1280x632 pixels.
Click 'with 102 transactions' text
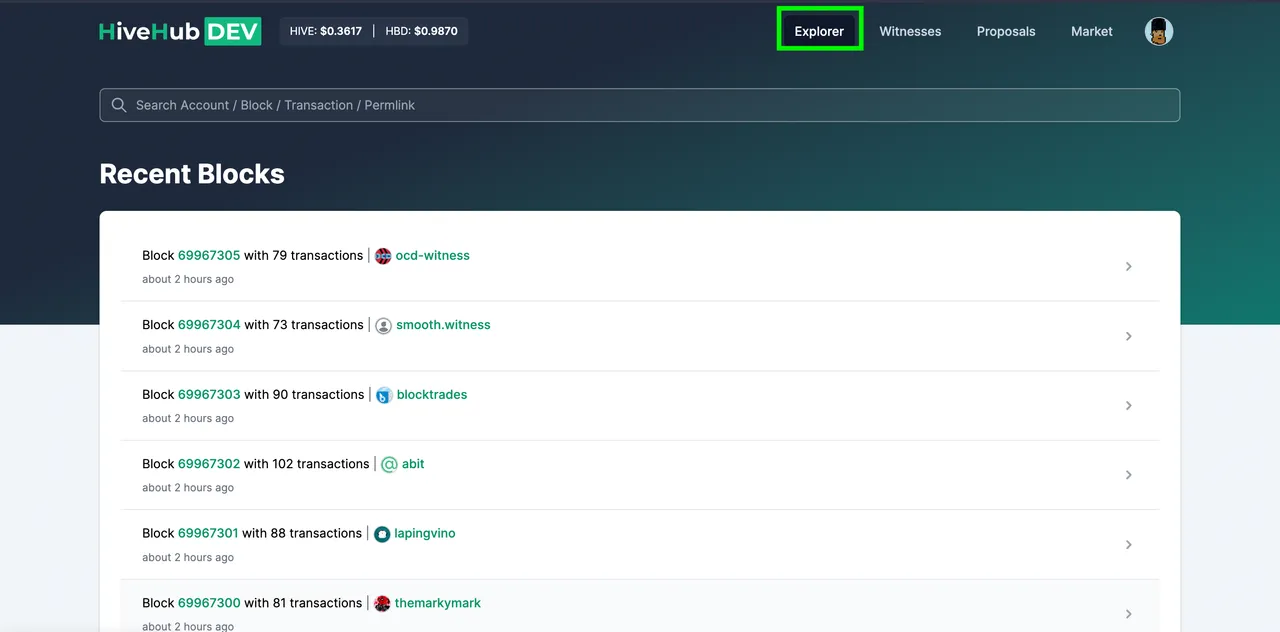click(307, 464)
